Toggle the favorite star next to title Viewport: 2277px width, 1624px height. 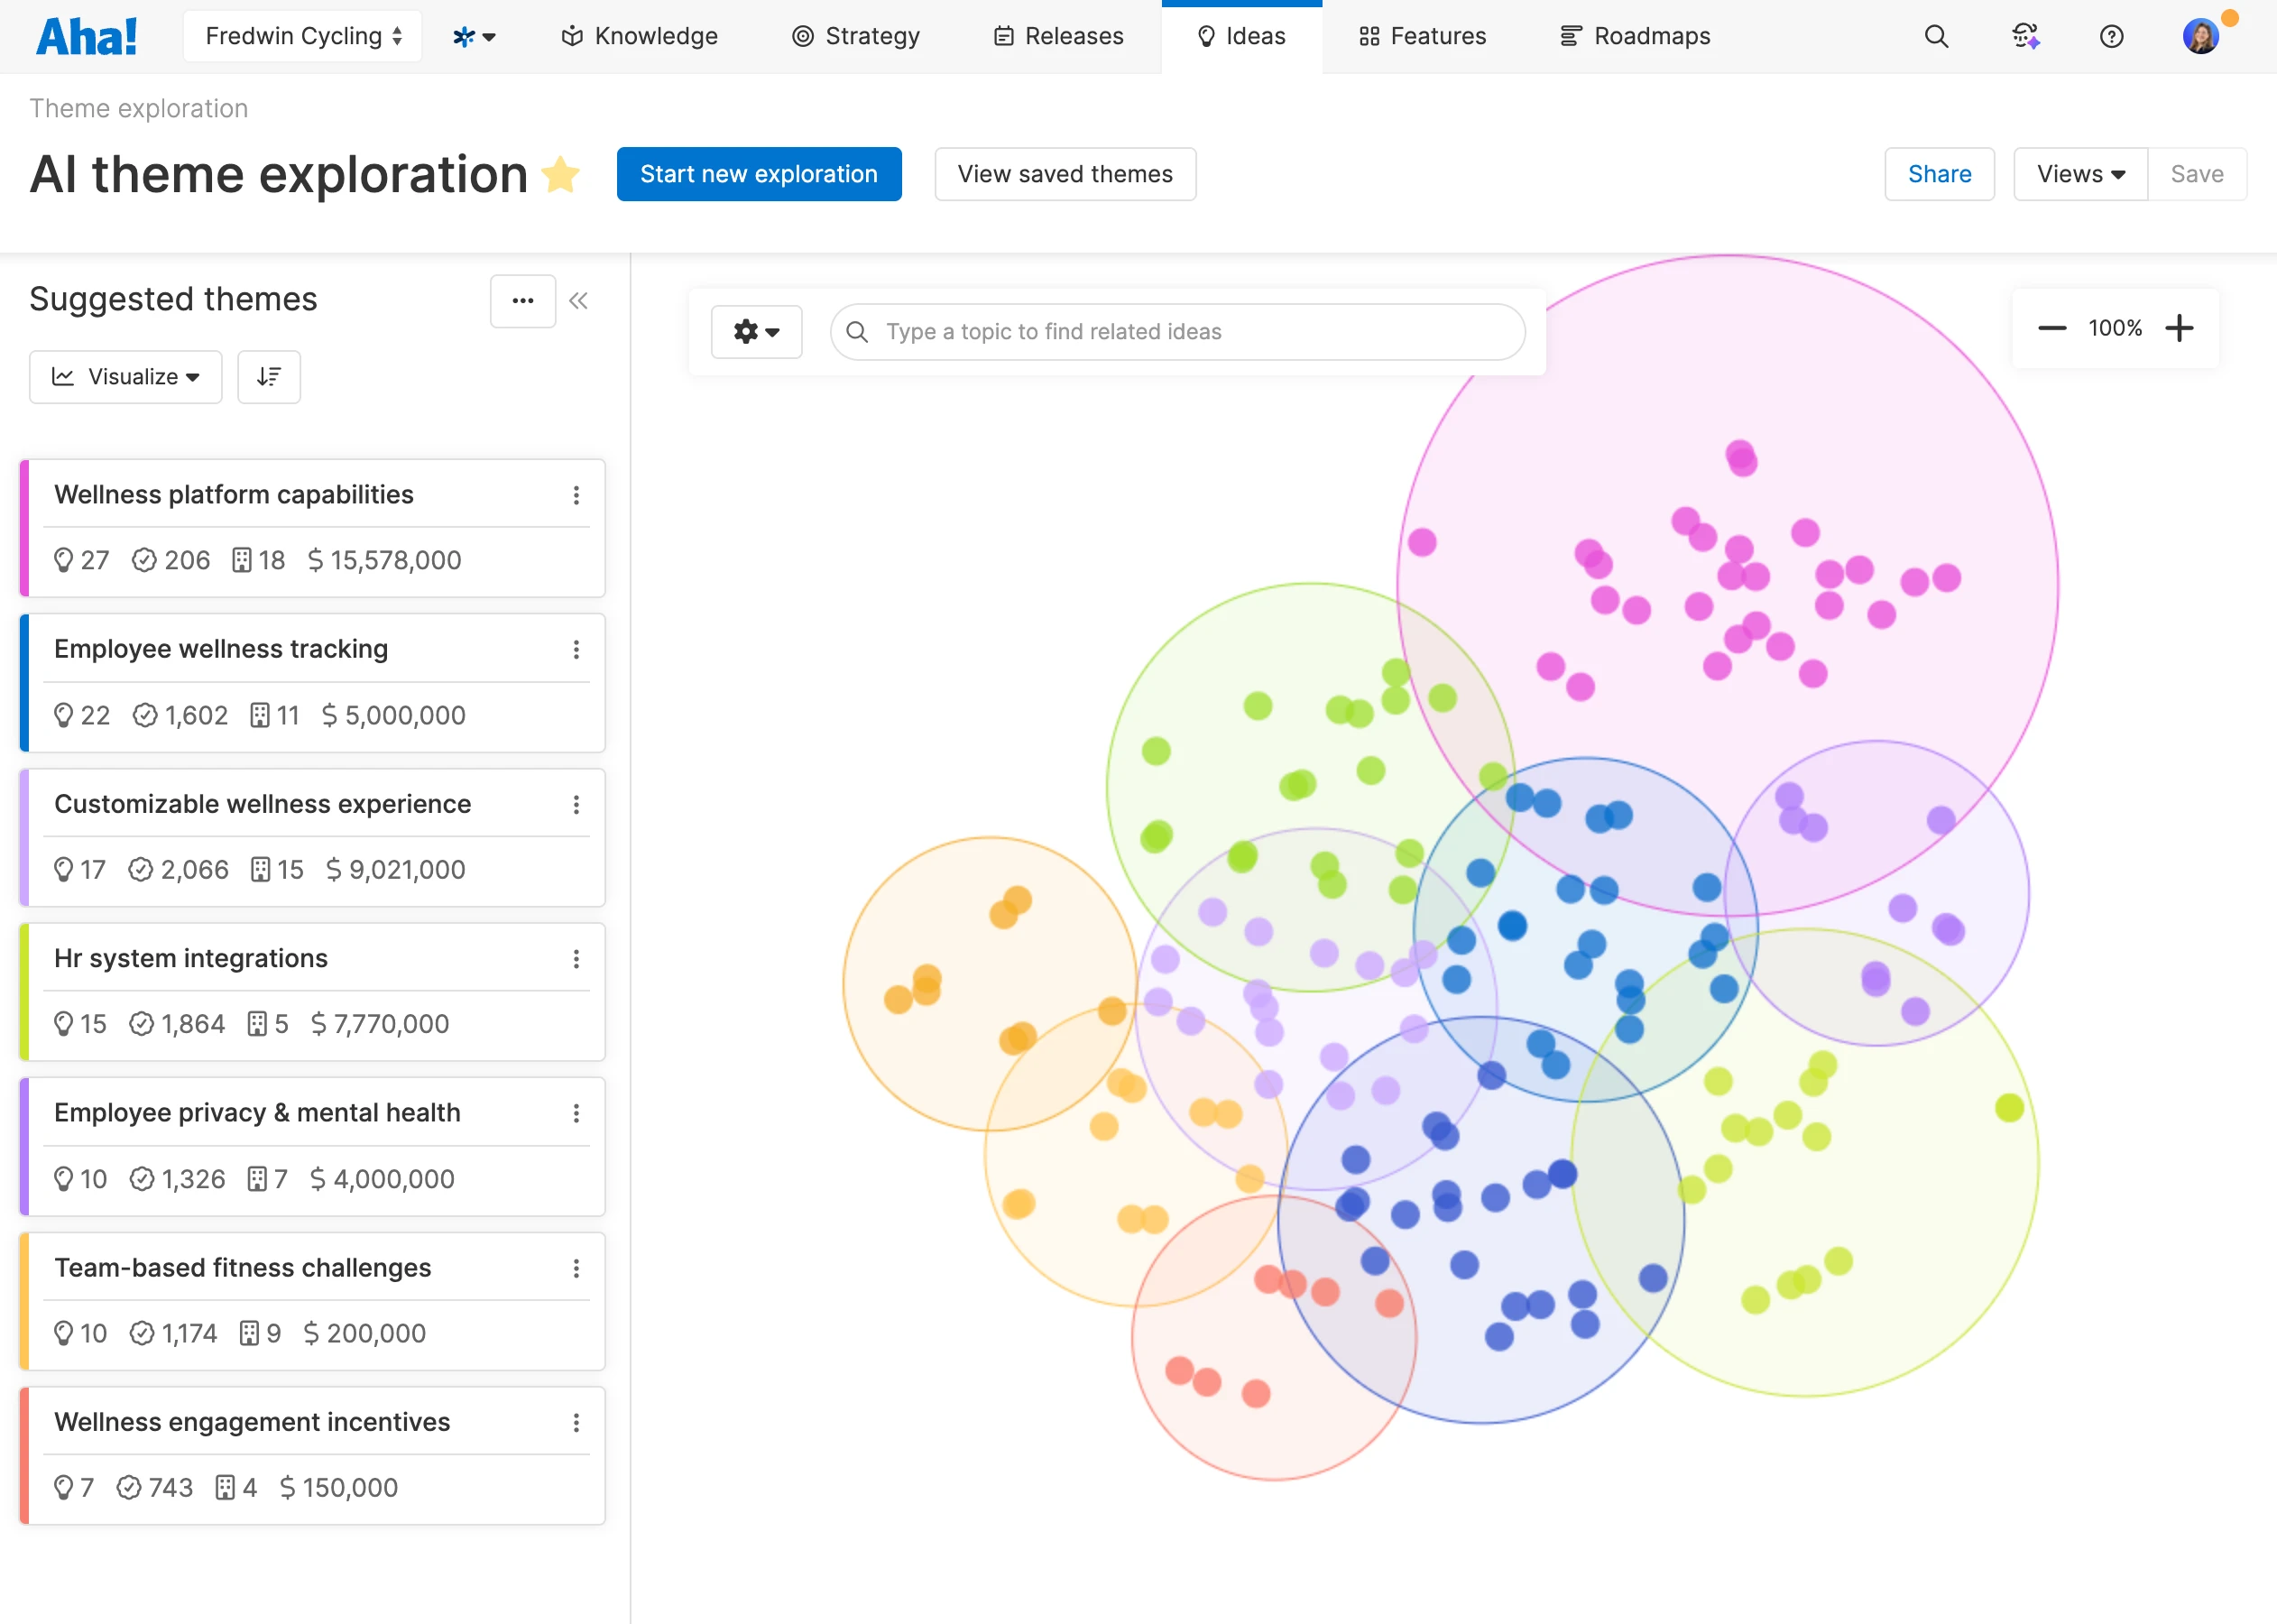coord(561,175)
